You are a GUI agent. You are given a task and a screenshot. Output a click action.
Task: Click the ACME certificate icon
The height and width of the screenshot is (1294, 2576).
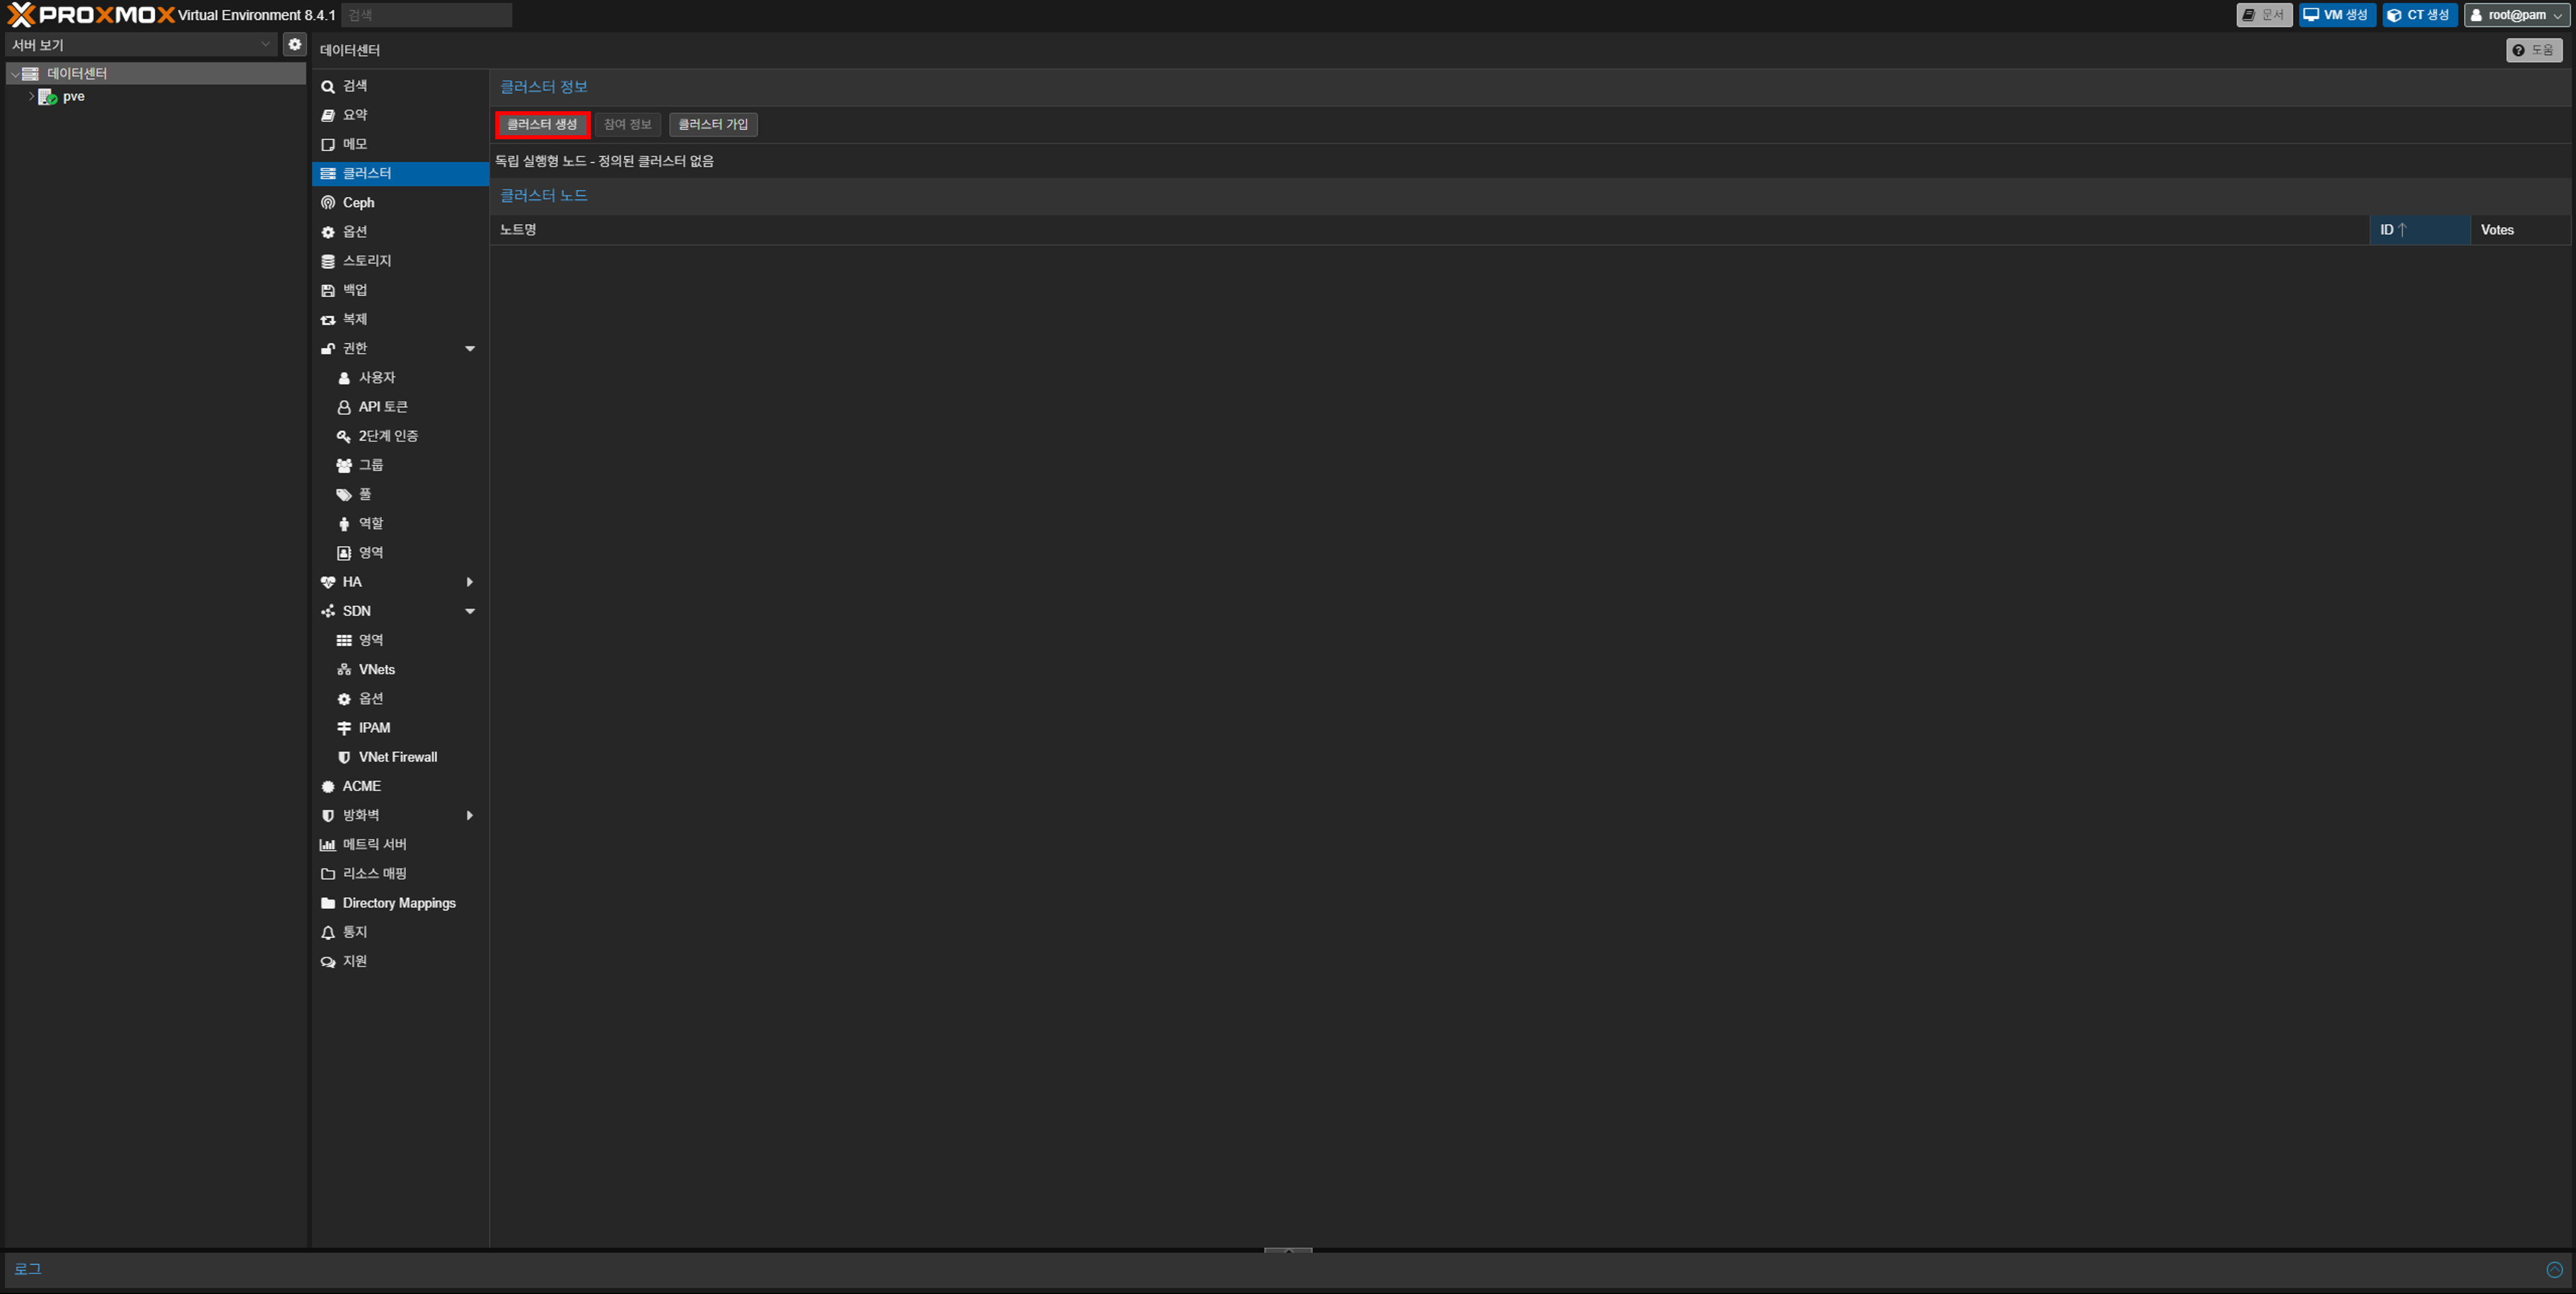(x=327, y=787)
